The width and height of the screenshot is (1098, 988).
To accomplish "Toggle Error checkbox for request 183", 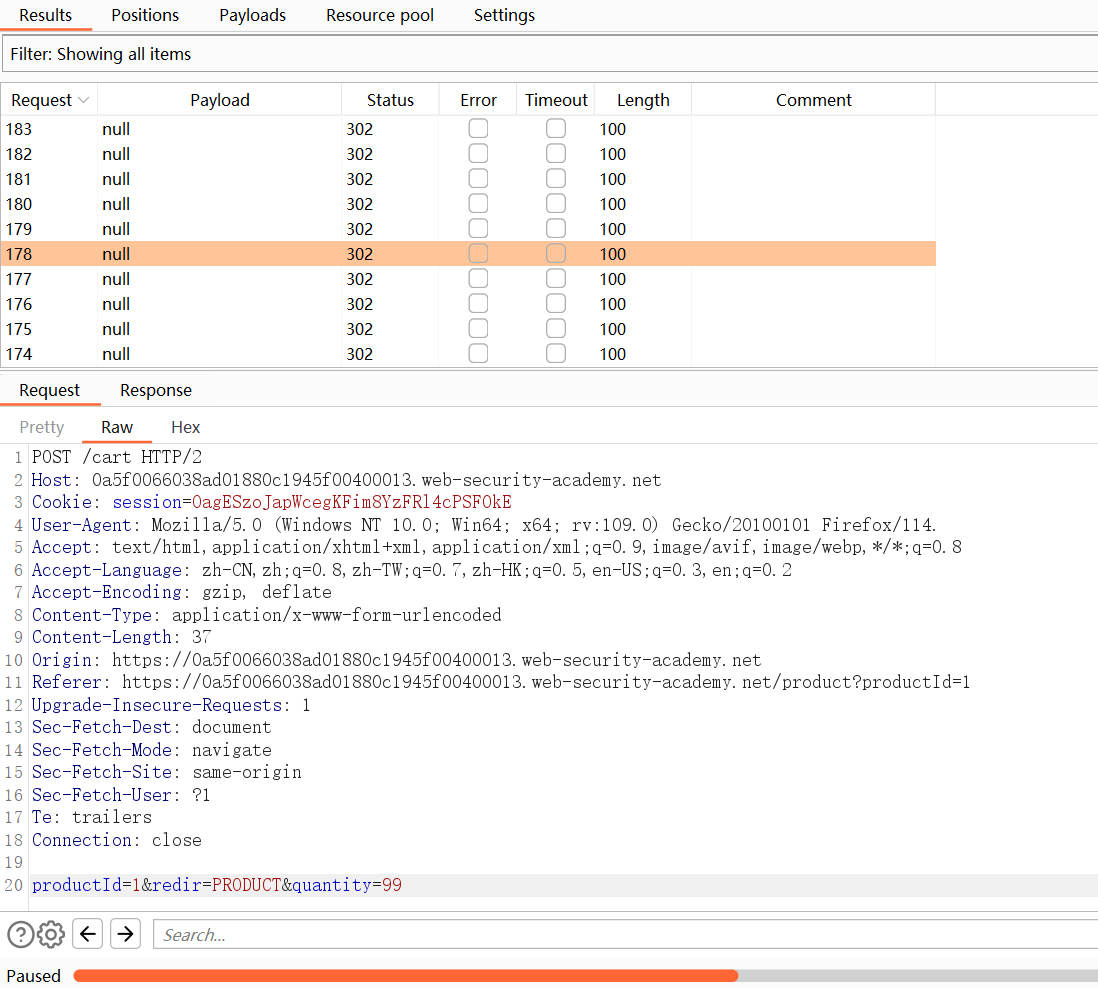I will 478,129.
